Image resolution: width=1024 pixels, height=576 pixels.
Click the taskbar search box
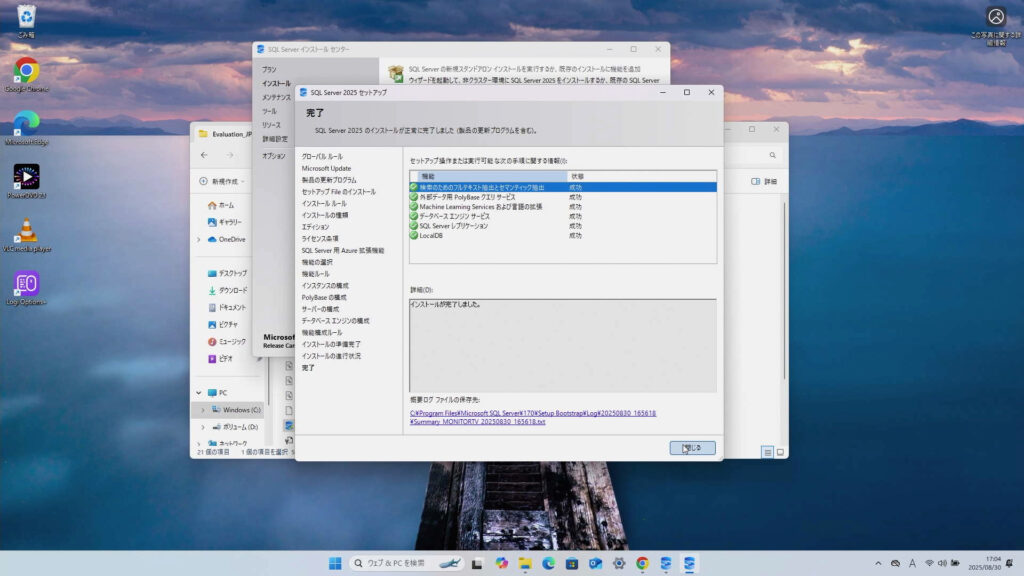[x=407, y=564]
